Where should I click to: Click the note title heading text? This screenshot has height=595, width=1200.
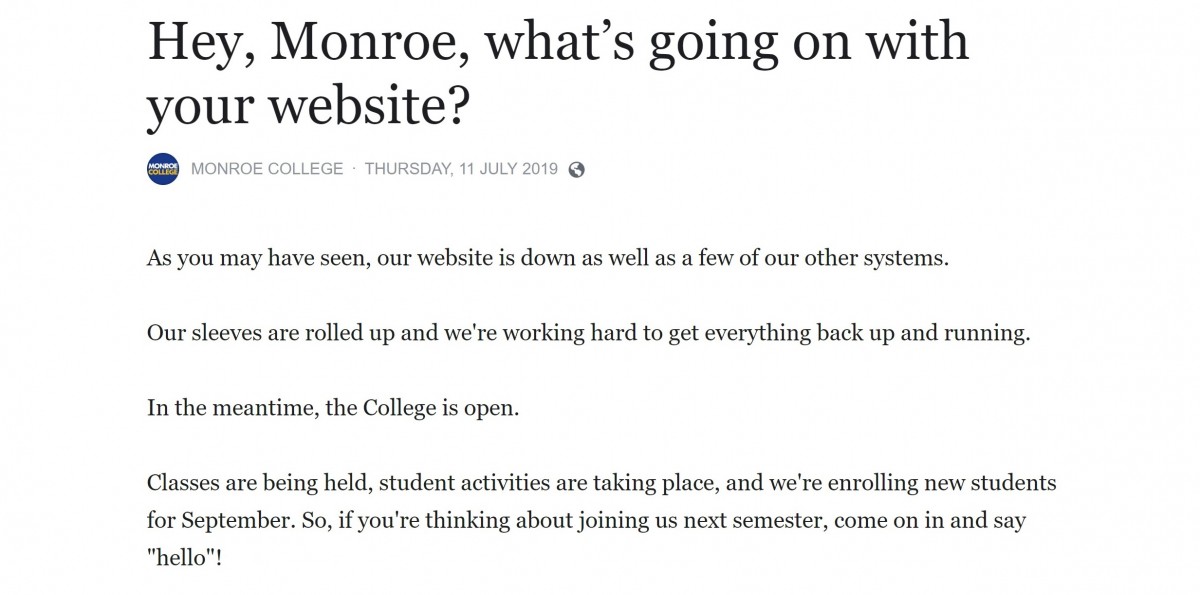[x=558, y=77]
